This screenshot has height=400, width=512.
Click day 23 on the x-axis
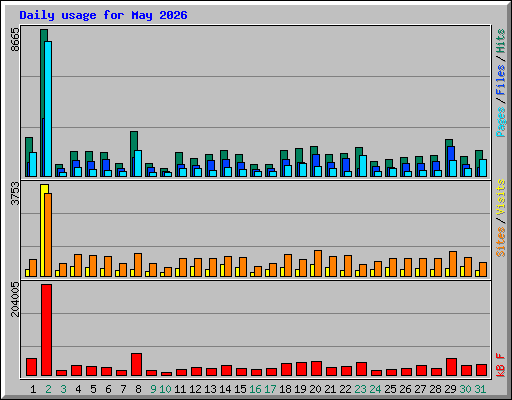pyautogui.click(x=360, y=389)
